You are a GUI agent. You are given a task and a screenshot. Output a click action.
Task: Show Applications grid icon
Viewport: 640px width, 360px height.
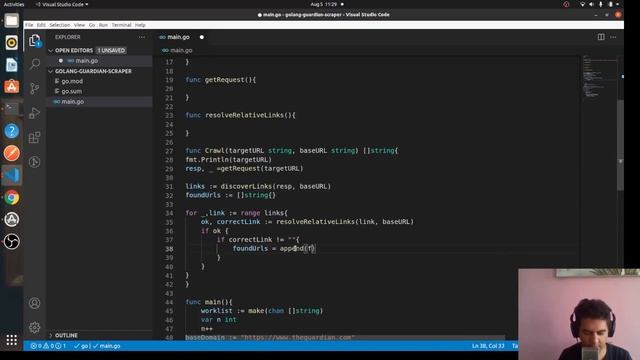[11, 340]
